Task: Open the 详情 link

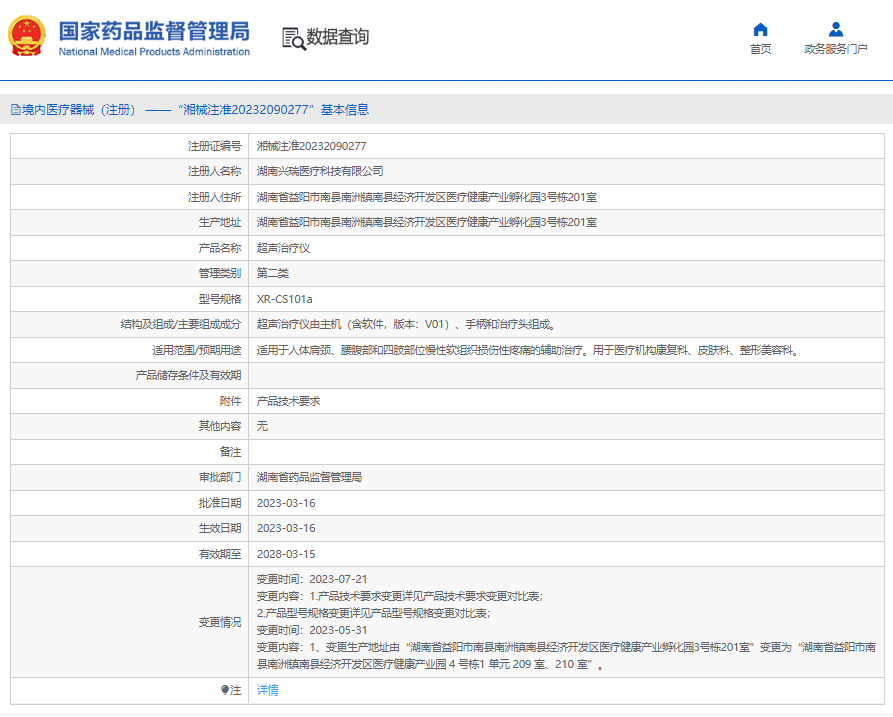Action: coord(268,690)
